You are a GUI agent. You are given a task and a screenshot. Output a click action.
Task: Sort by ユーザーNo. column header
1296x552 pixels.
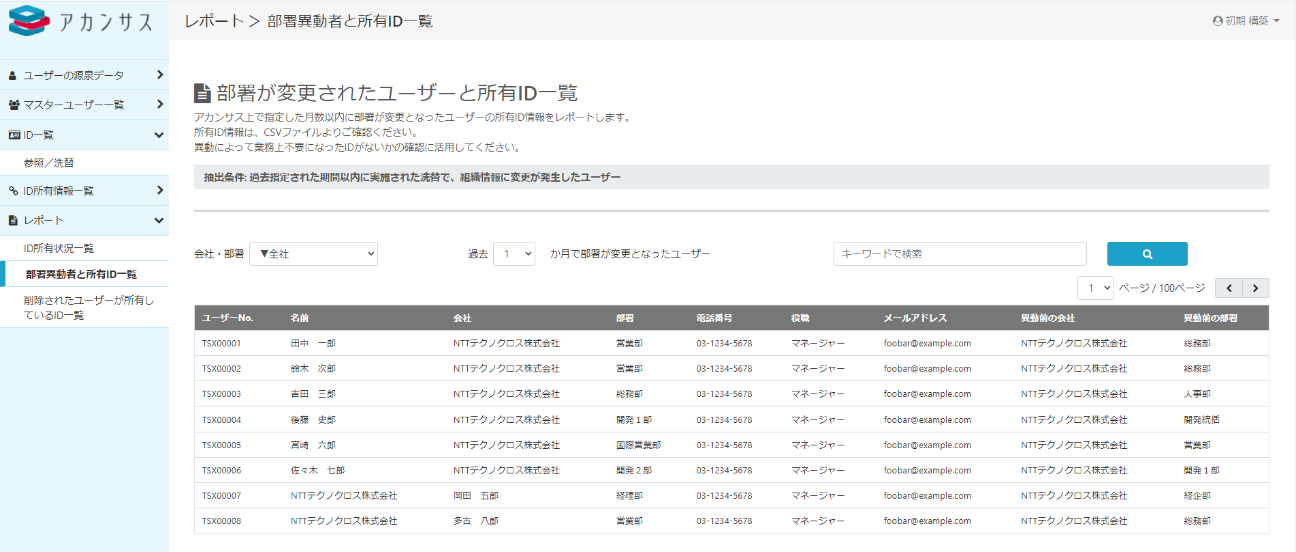(228, 318)
